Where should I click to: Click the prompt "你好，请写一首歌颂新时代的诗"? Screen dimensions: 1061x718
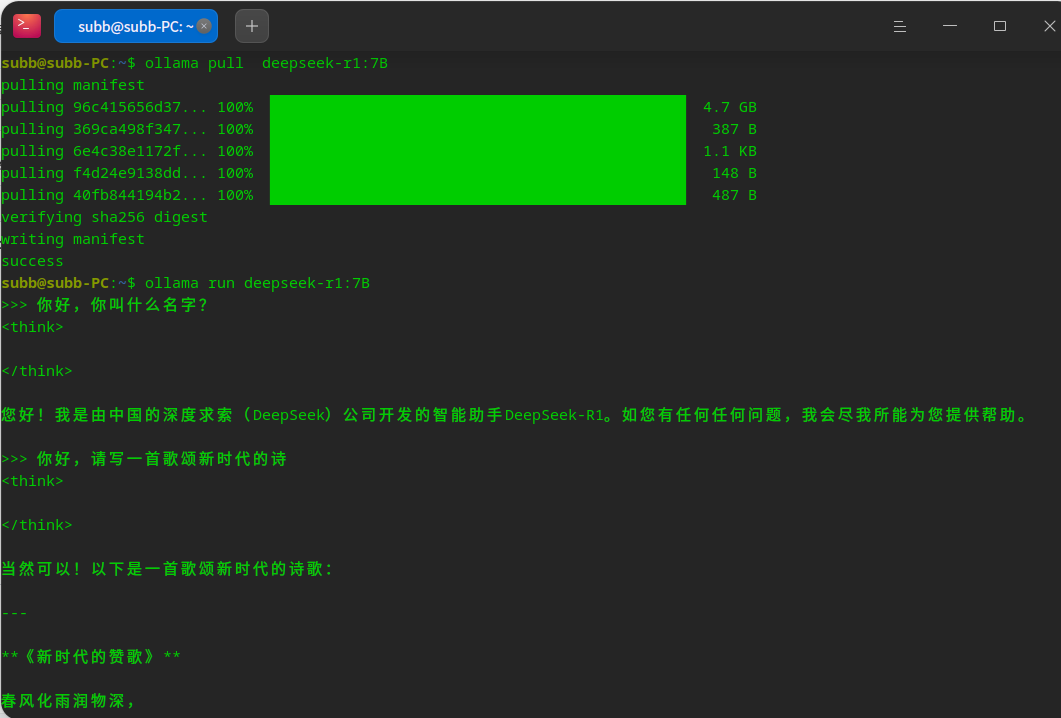tap(162, 459)
